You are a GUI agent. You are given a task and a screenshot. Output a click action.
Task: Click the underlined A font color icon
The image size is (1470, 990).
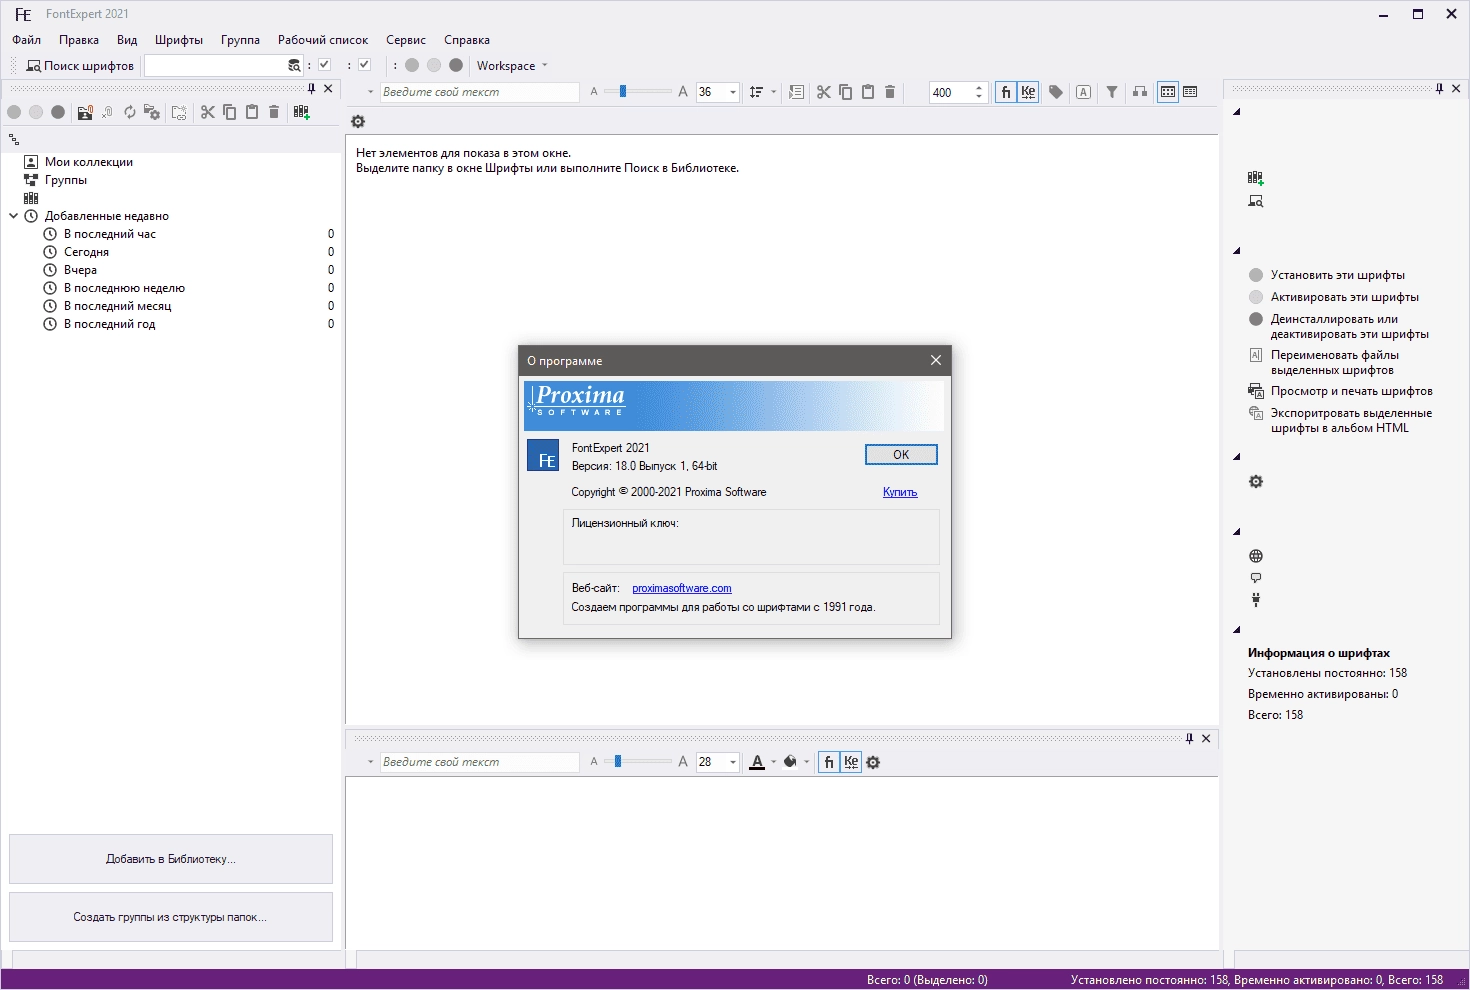757,762
